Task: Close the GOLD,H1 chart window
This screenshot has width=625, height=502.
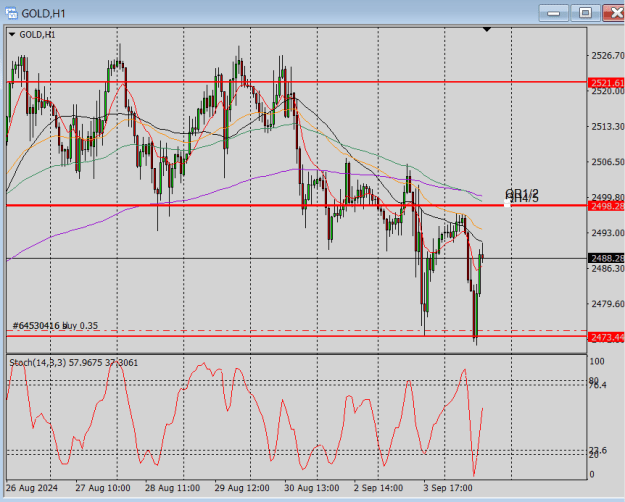Action: coord(614,13)
